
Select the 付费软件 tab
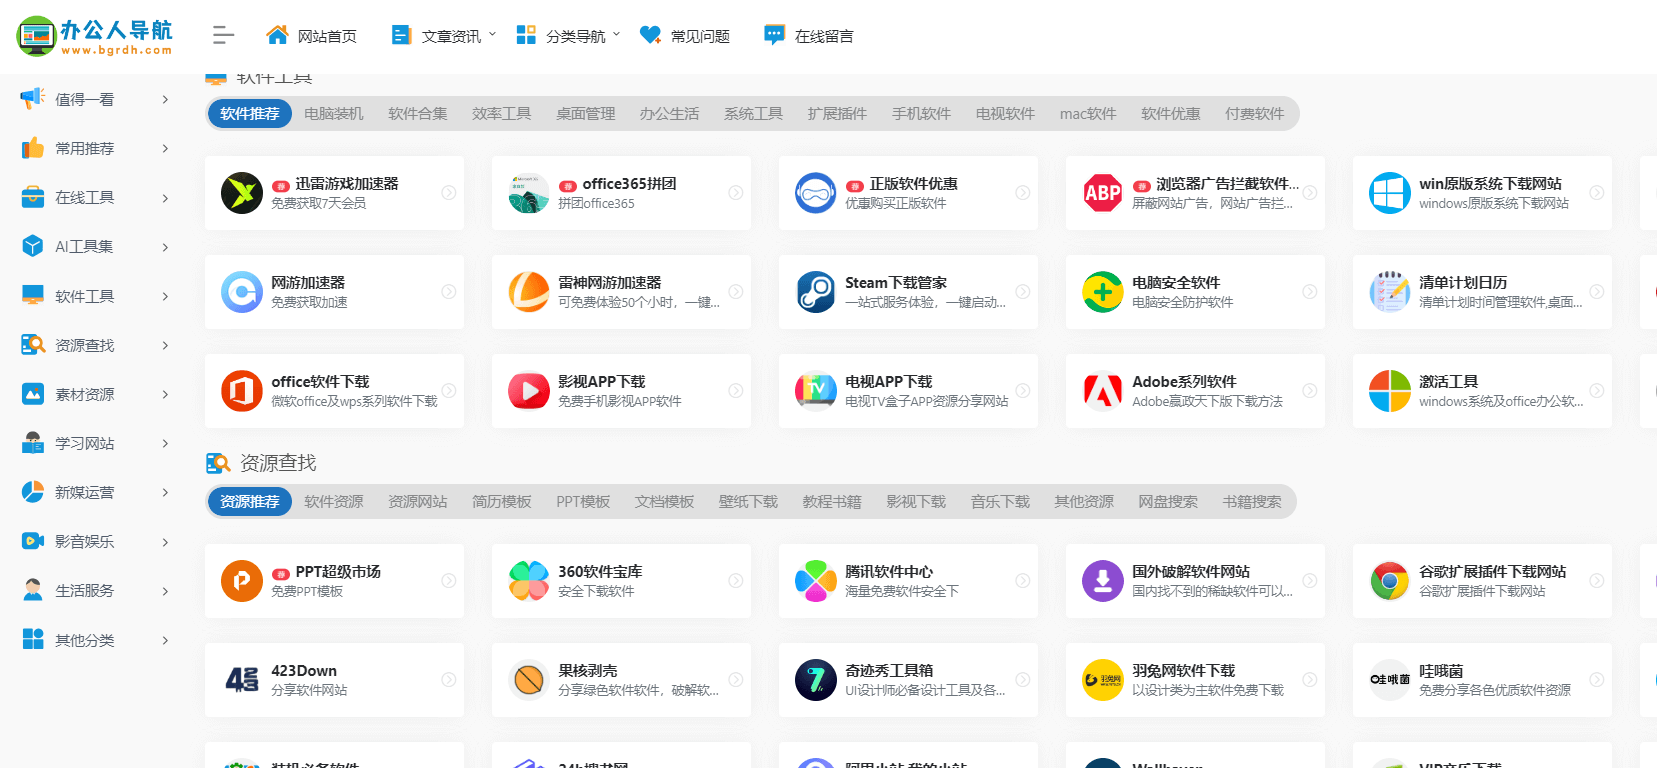[1255, 114]
